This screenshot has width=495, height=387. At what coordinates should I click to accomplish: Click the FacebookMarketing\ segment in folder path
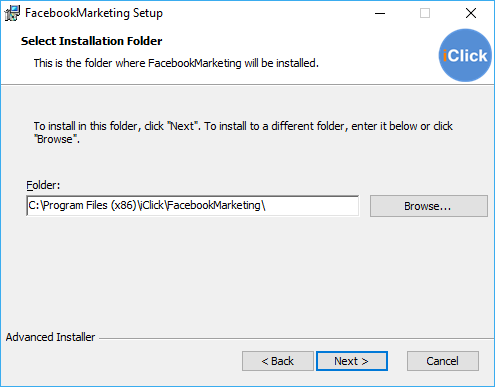pyautogui.click(x=216, y=205)
